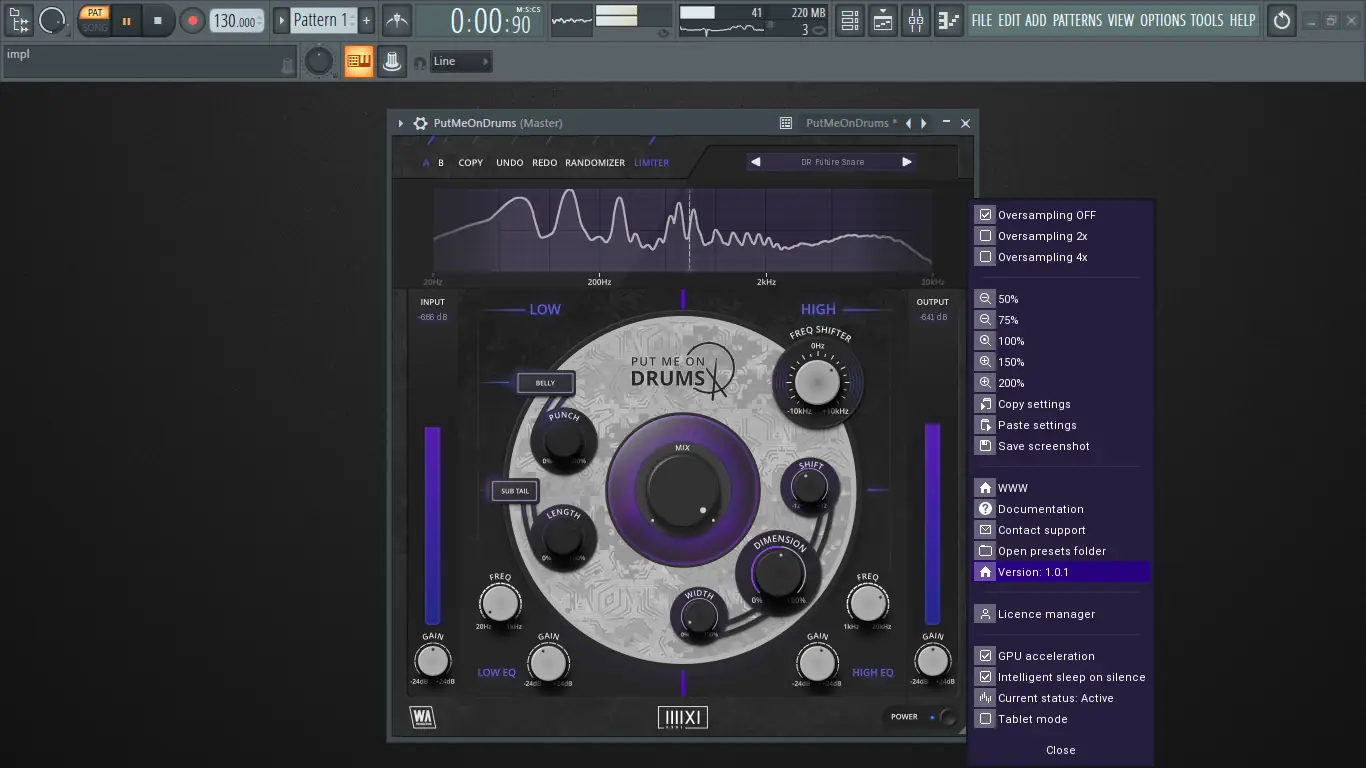This screenshot has width=1366, height=768.
Task: Click the large MIX knob
Action: point(682,489)
